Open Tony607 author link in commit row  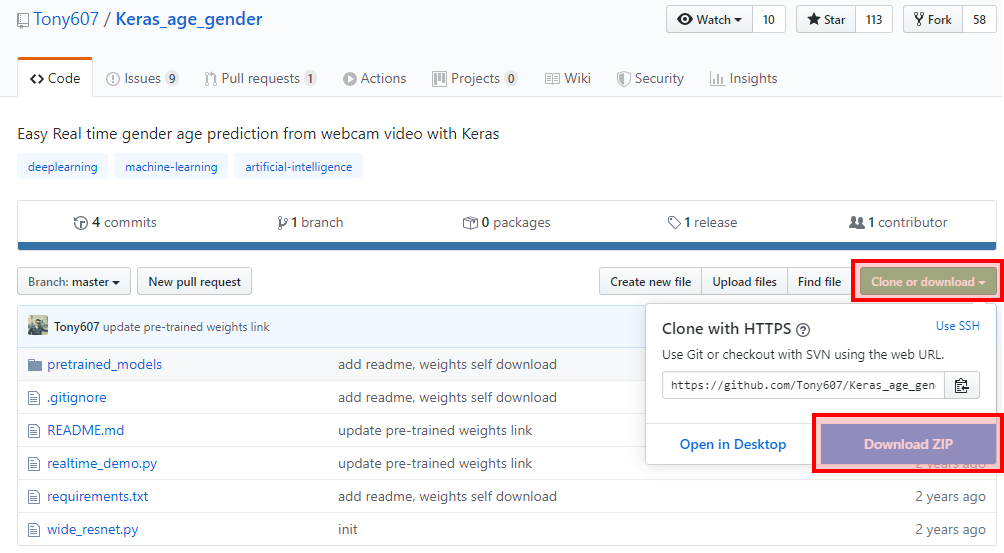click(x=76, y=327)
